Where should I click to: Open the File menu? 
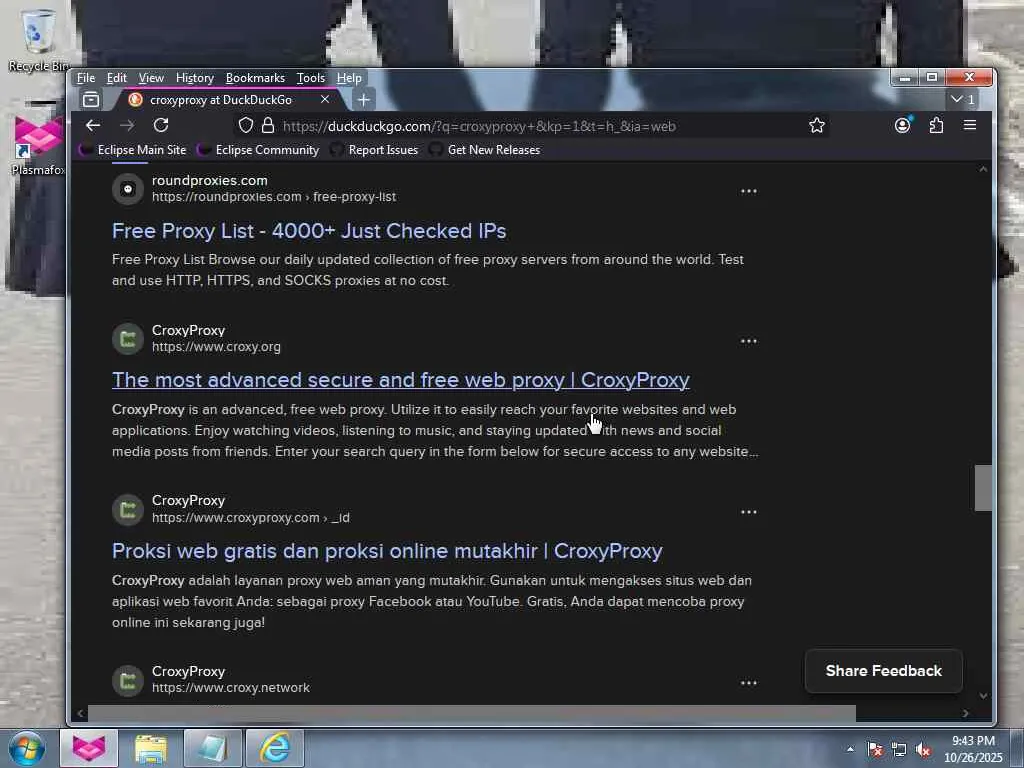pos(86,78)
